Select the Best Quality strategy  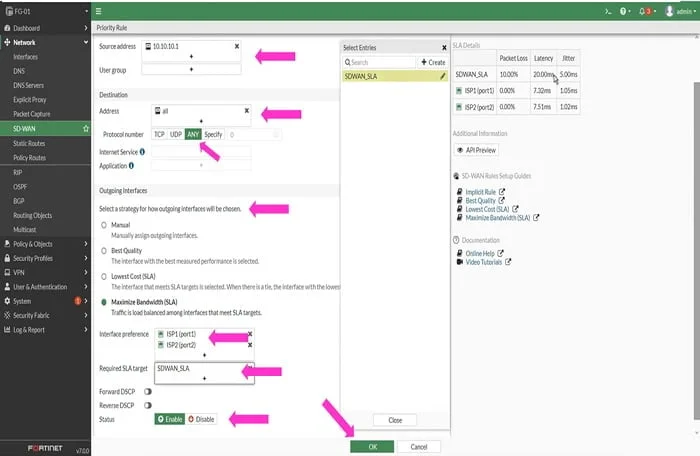tap(104, 251)
